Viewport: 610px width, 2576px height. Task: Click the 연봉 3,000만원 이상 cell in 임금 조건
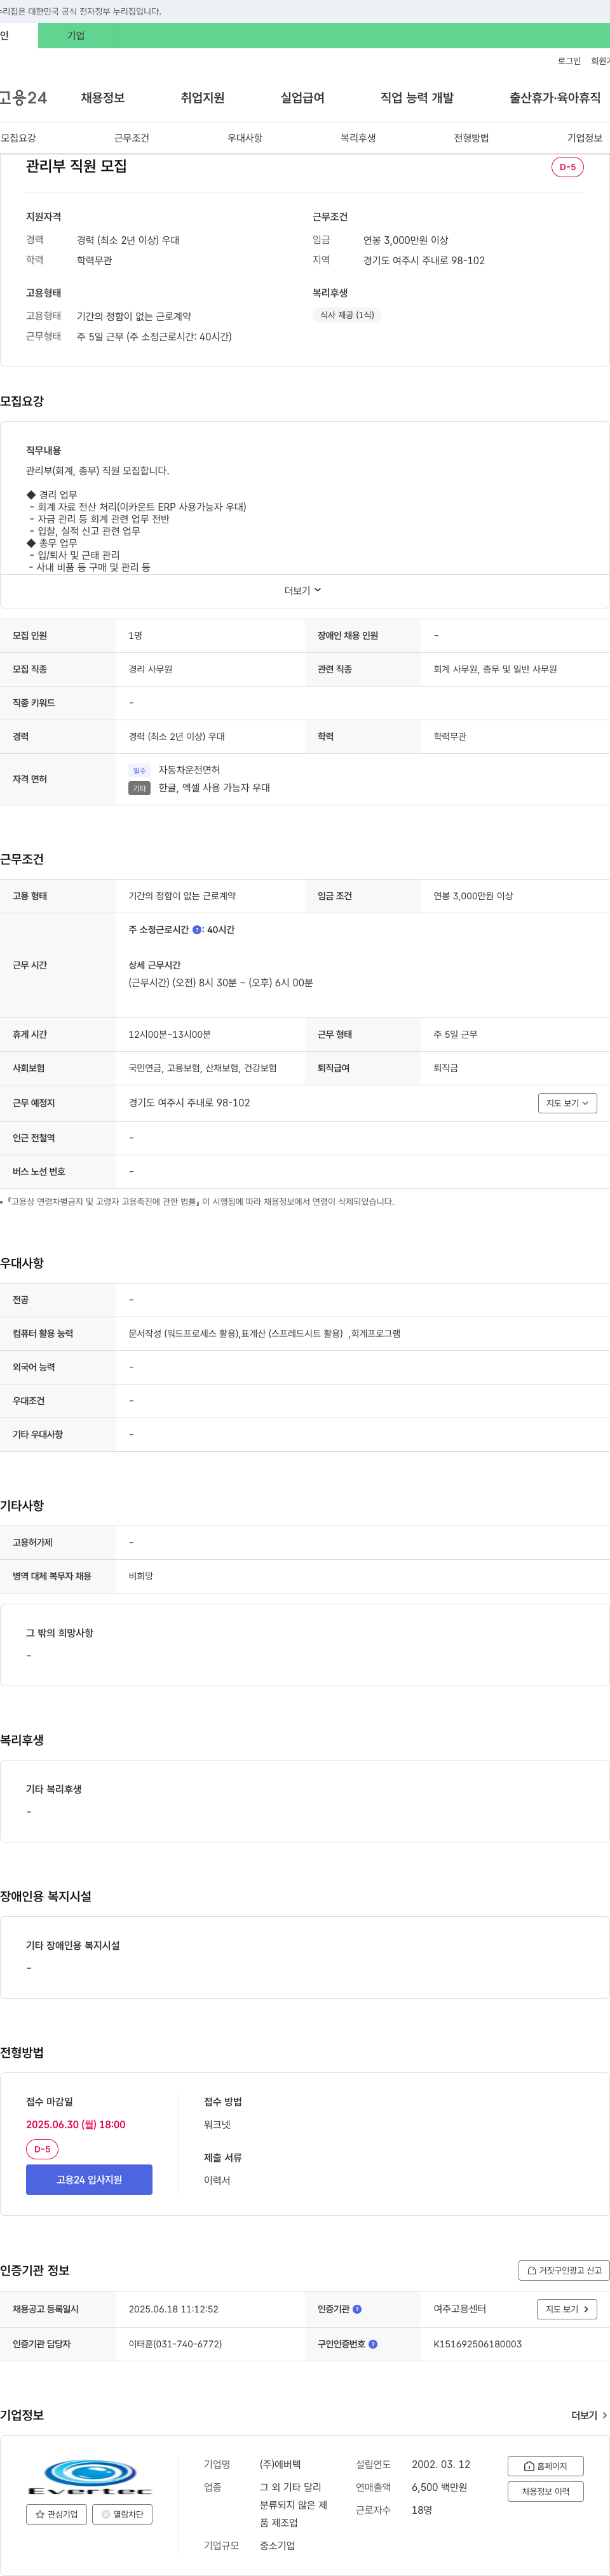tap(473, 896)
